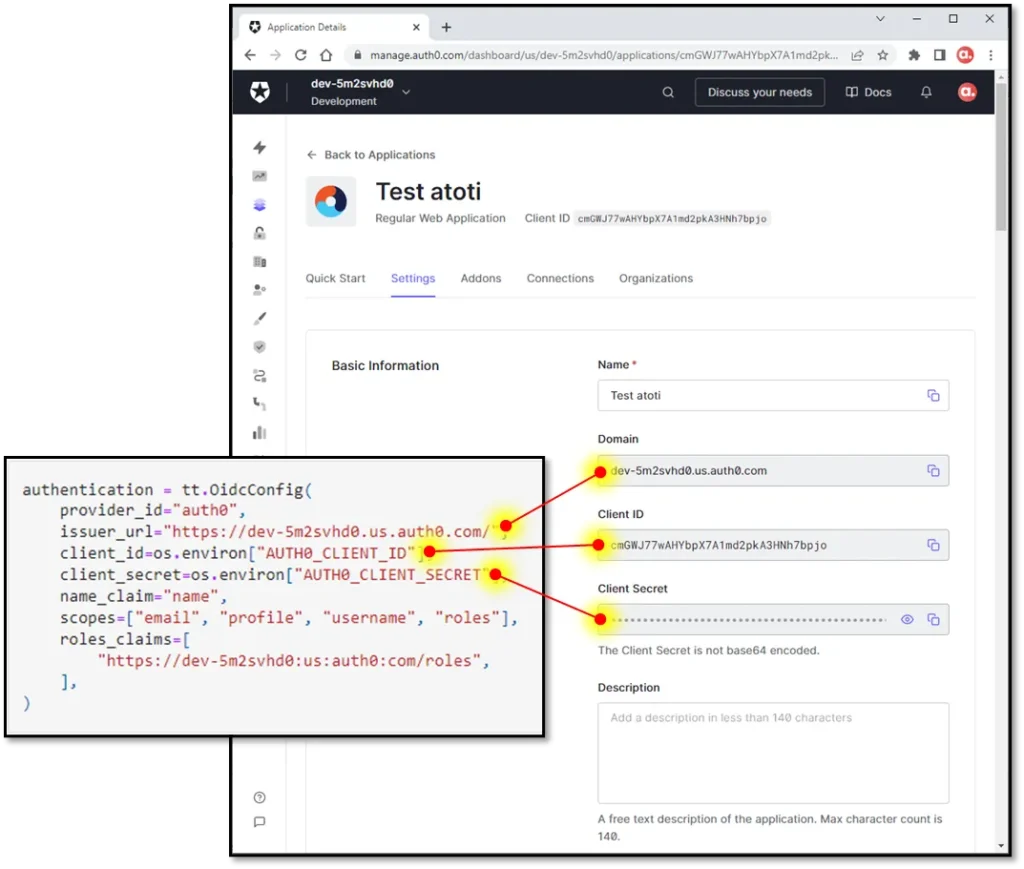Screen dimensions: 1024x869
Task: Open the tab search chevron
Action: tap(880, 19)
